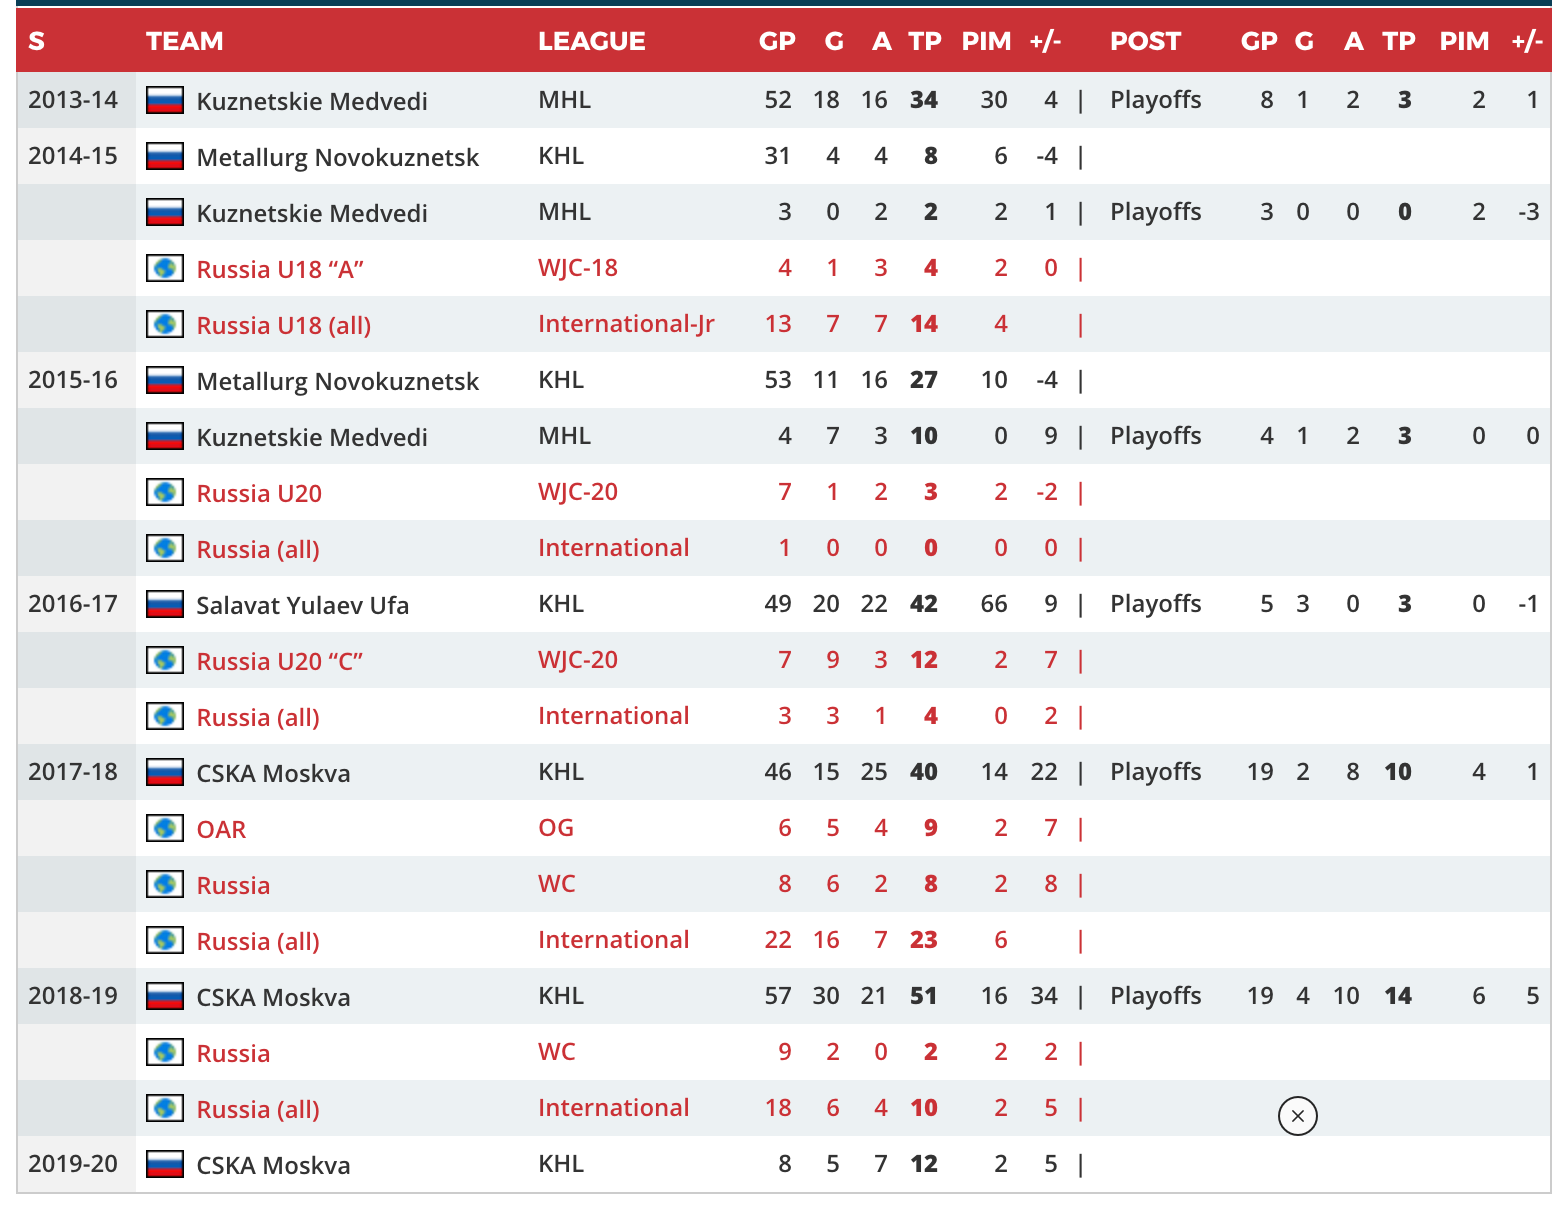
Task: Open the OG league link next to OAR
Action: (556, 827)
